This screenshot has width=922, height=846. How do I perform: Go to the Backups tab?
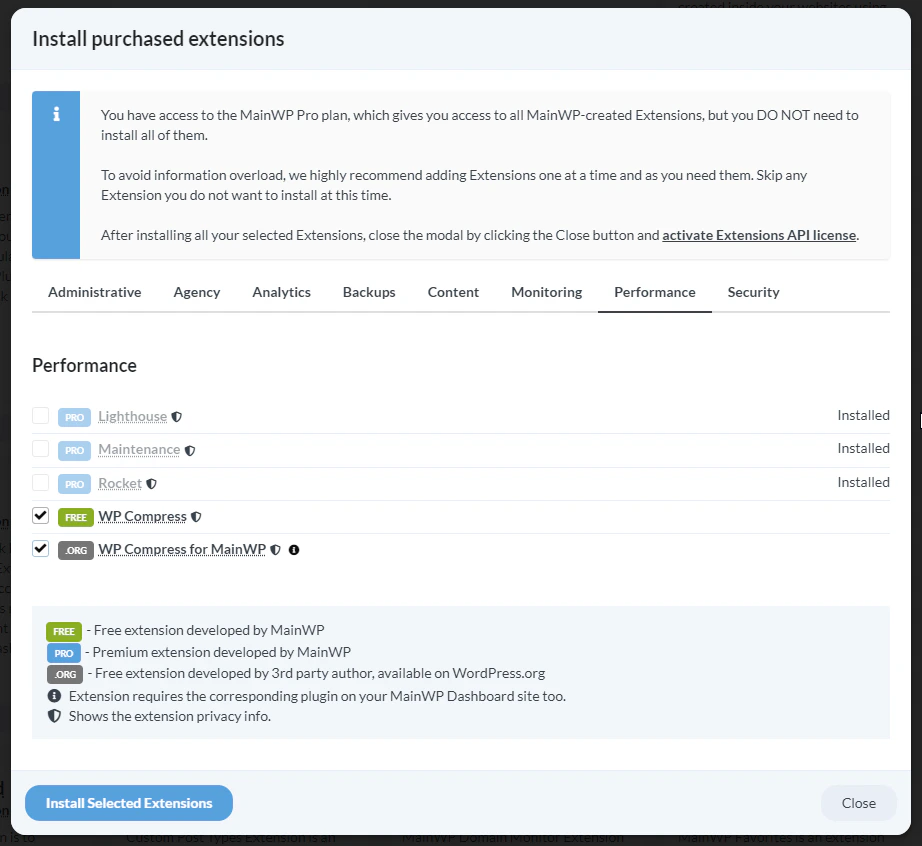coord(369,292)
